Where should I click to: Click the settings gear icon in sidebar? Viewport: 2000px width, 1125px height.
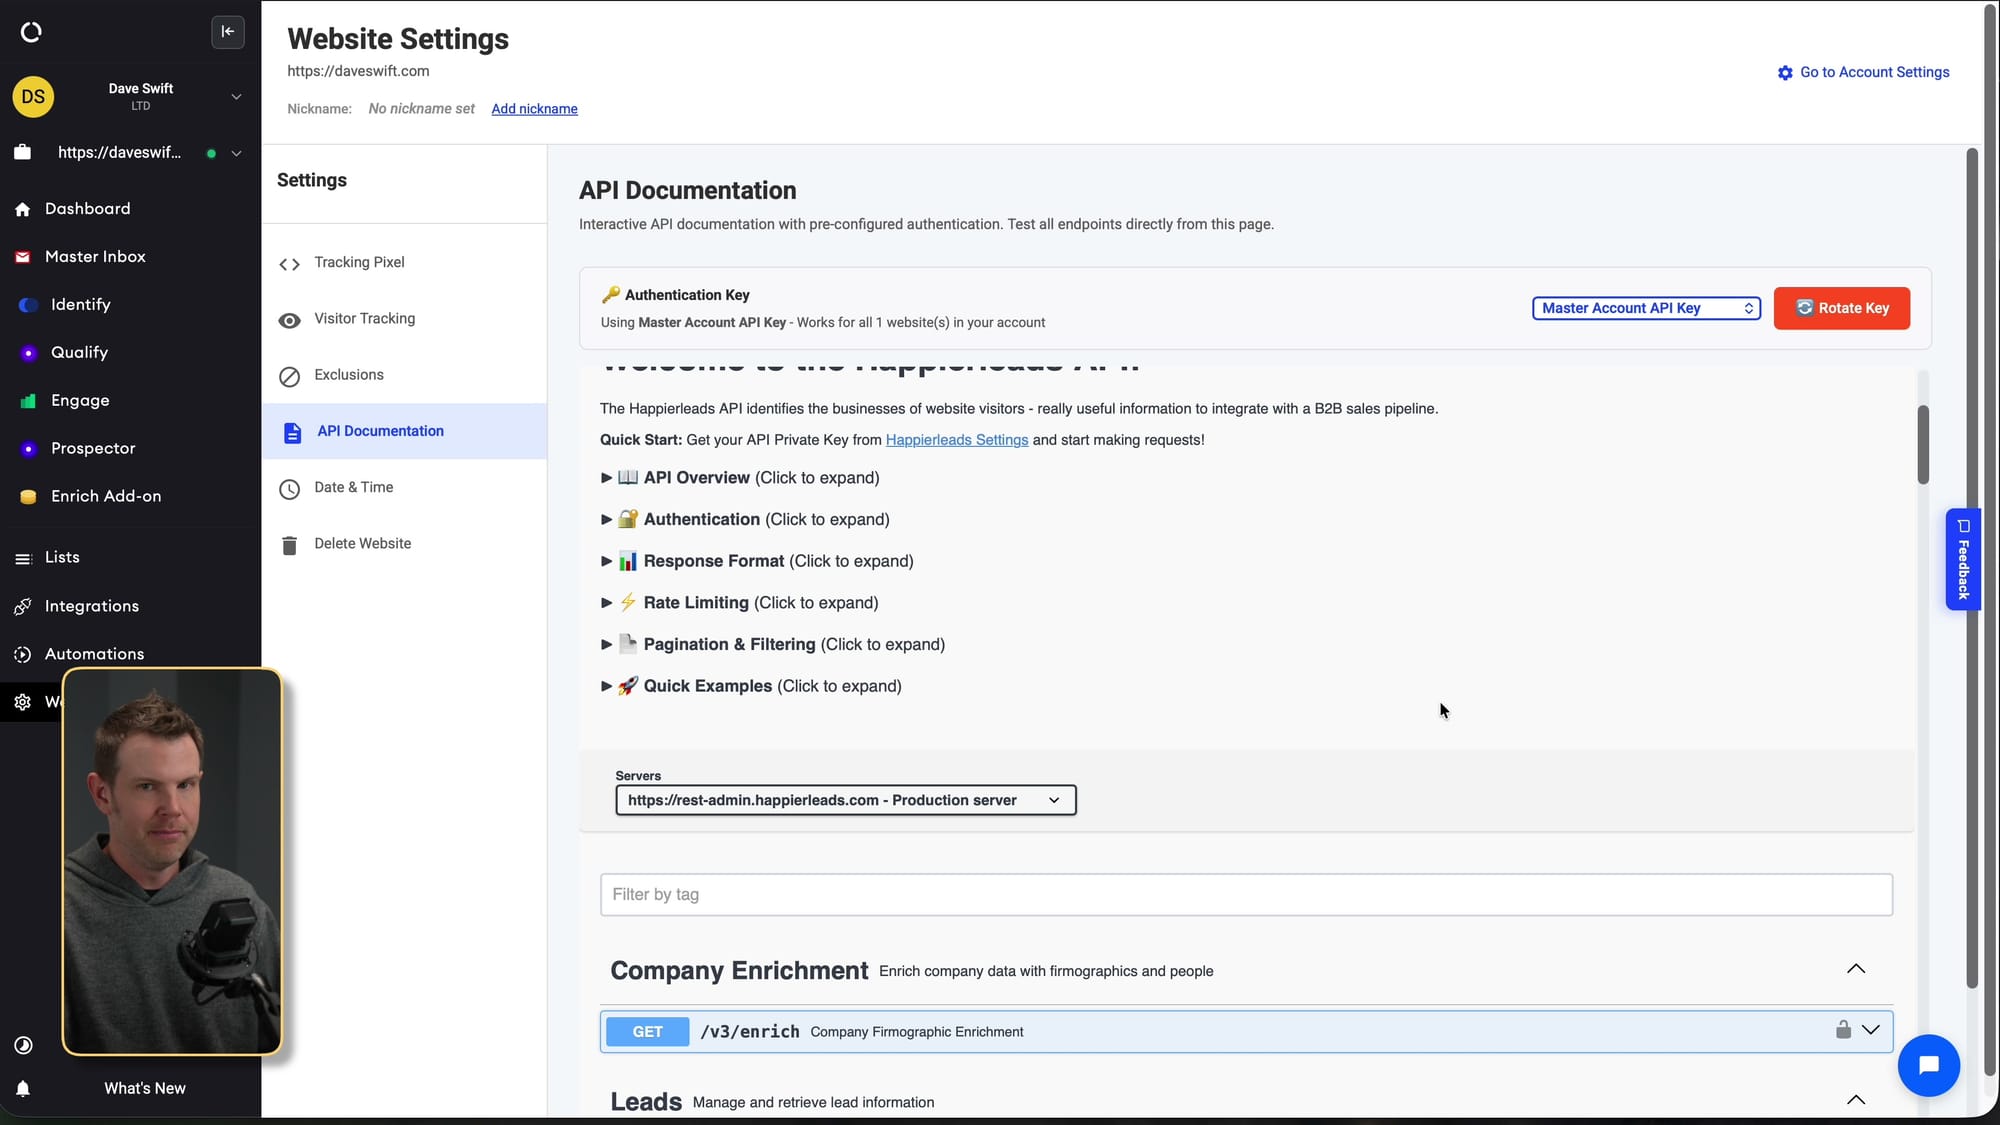(x=23, y=703)
